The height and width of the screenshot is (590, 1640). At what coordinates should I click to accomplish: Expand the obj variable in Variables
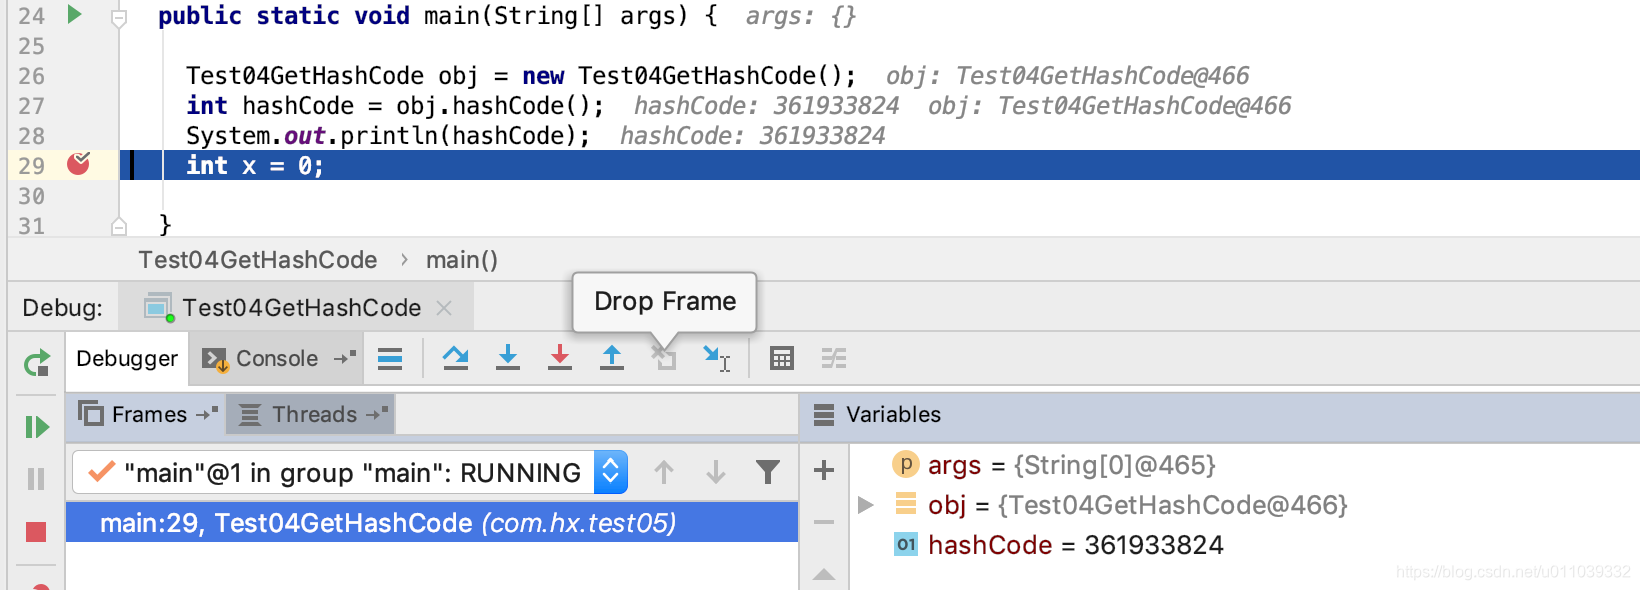[864, 505]
